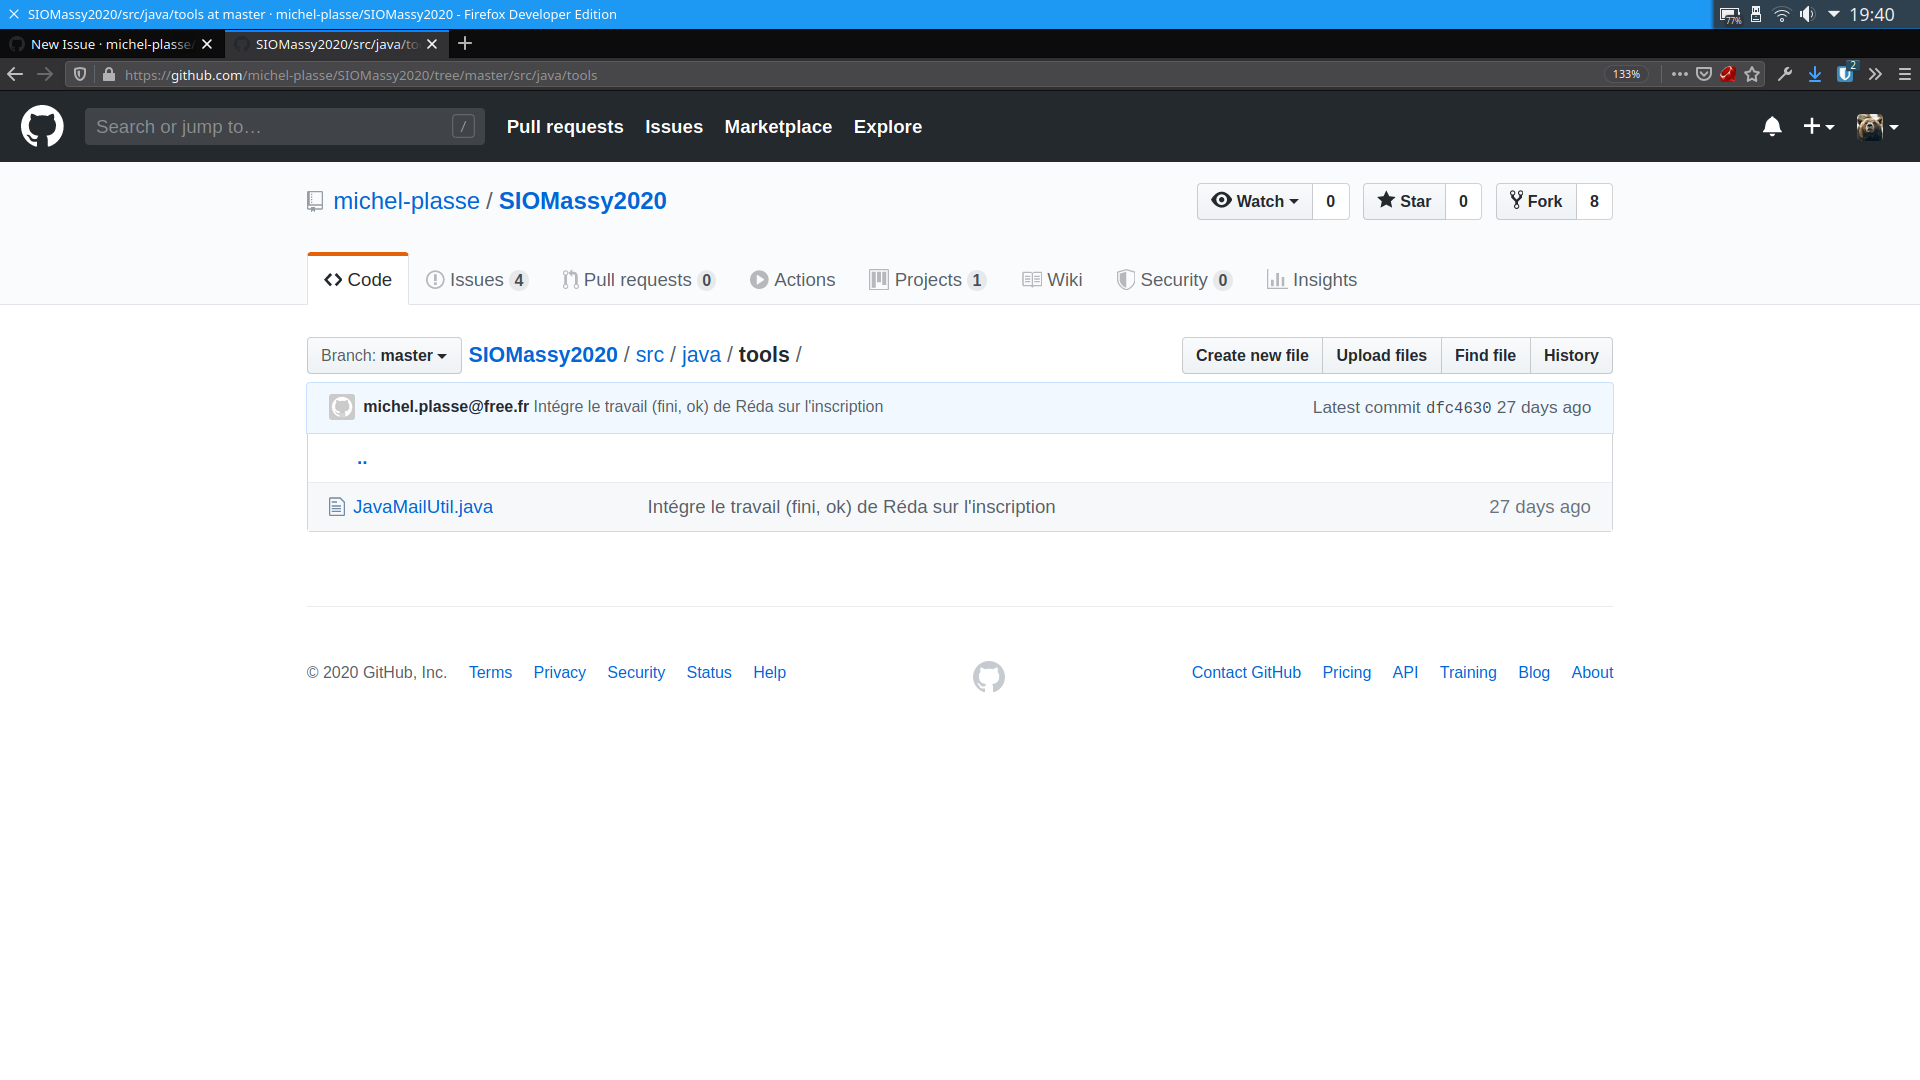This screenshot has width=1920, height=1080.
Task: Click the Create new file button
Action: [x=1251, y=355]
